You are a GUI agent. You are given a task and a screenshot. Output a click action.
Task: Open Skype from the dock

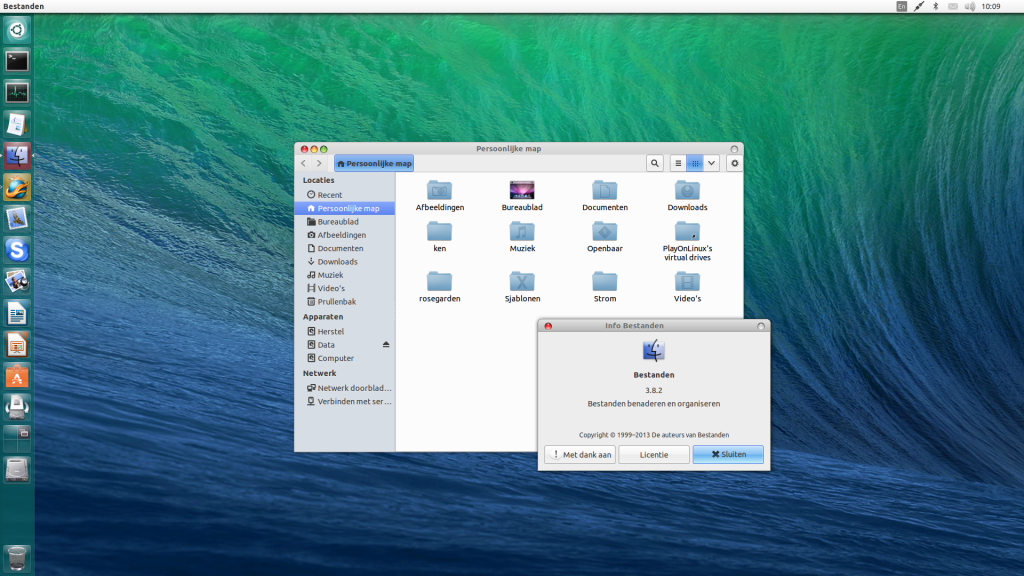pyautogui.click(x=17, y=250)
